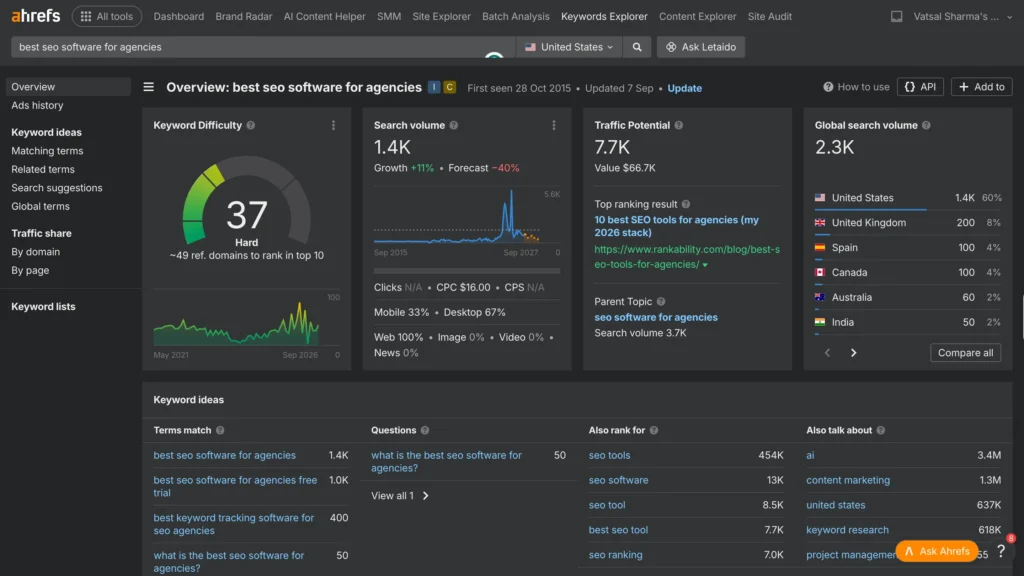Open Search volume card three-dot menu
The image size is (1024, 576).
tap(554, 125)
